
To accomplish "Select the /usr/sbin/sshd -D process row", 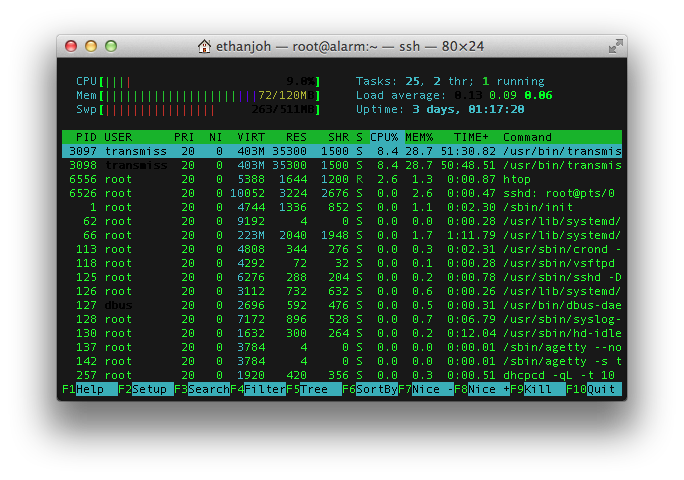I will coord(342,277).
